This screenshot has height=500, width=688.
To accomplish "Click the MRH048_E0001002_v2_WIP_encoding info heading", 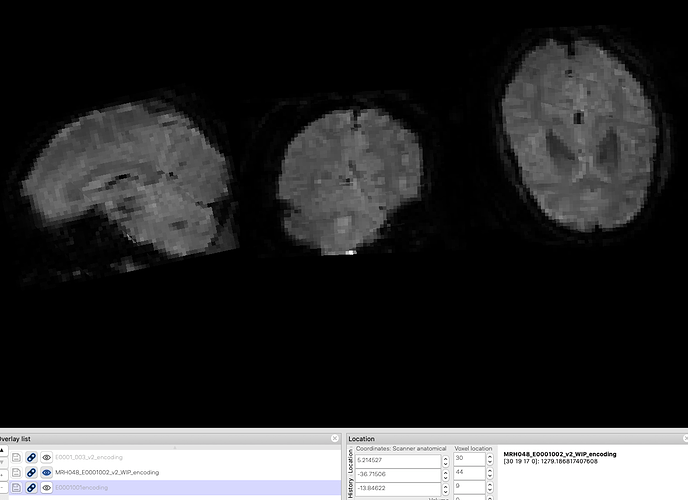I will (x=560, y=454).
